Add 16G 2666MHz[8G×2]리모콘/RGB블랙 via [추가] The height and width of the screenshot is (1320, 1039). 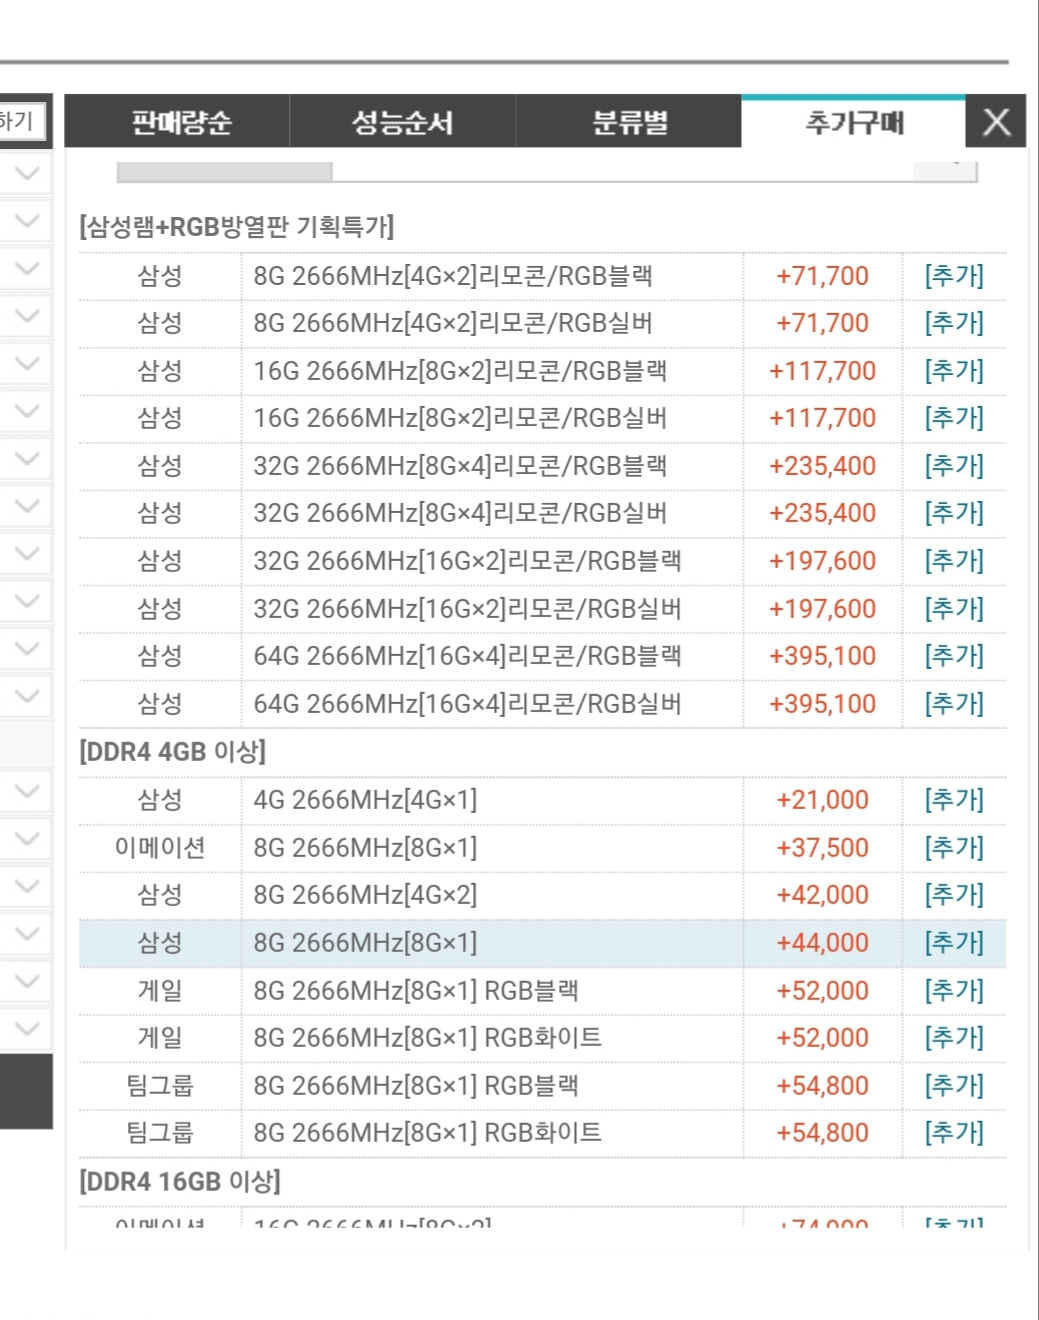954,371
